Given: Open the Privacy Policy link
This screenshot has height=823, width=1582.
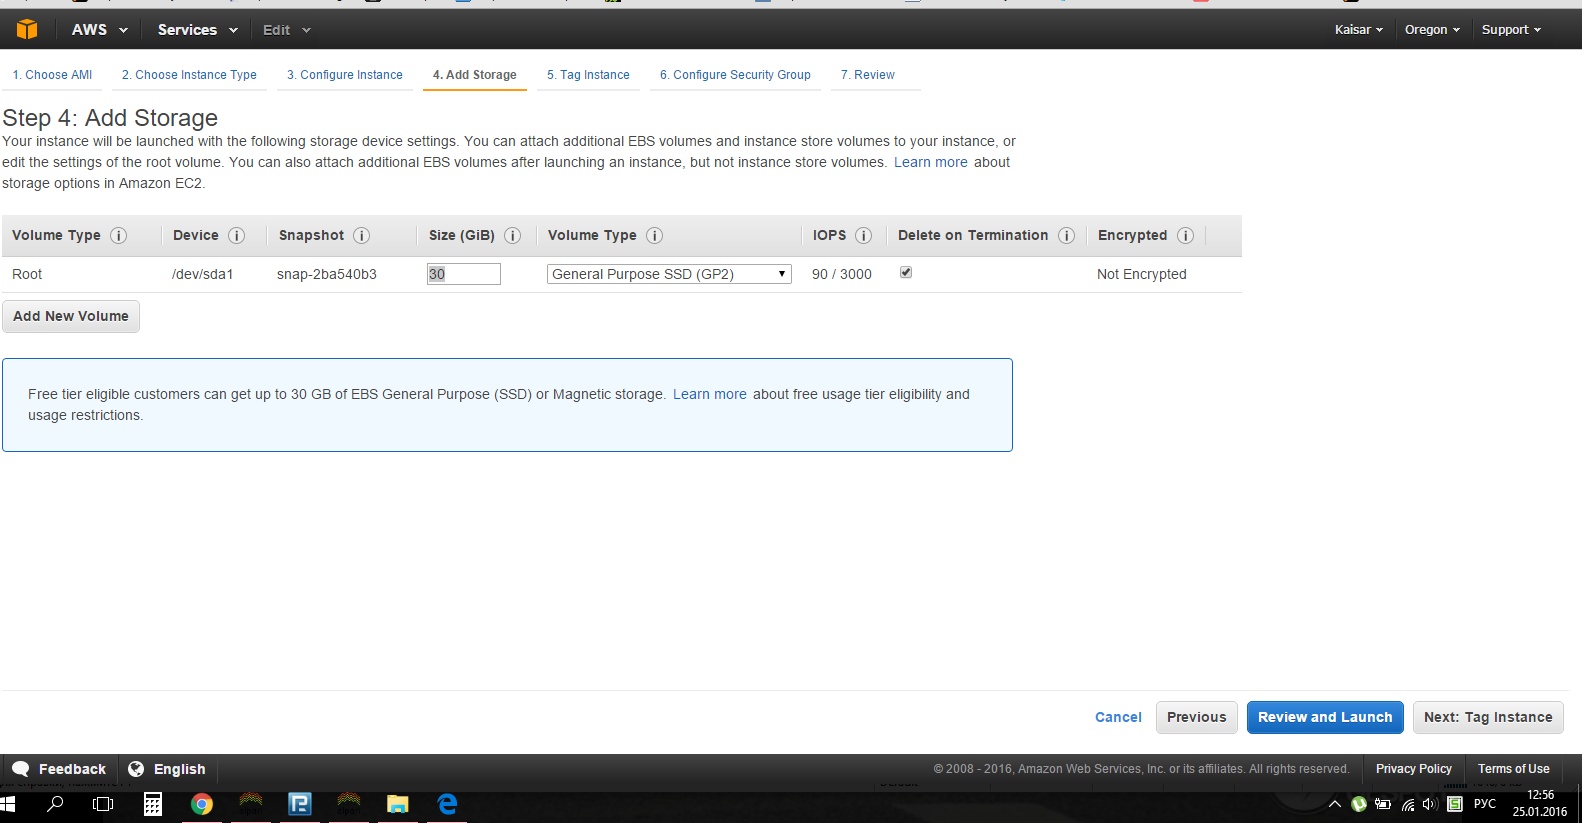Looking at the screenshot, I should [x=1414, y=769].
